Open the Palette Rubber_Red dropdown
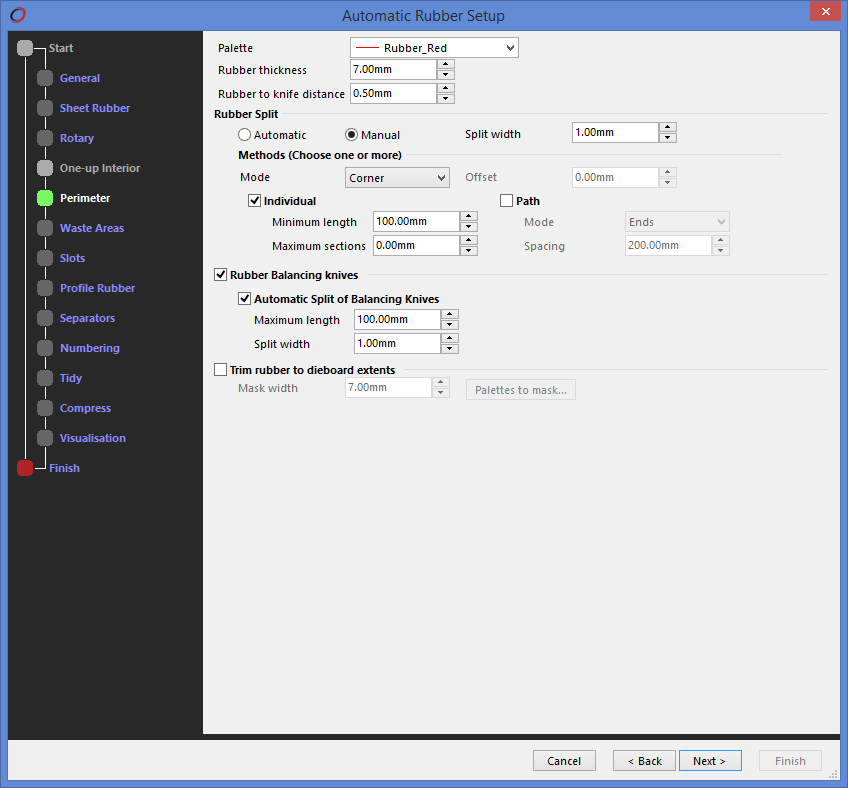Image resolution: width=848 pixels, height=788 pixels. [x=434, y=48]
